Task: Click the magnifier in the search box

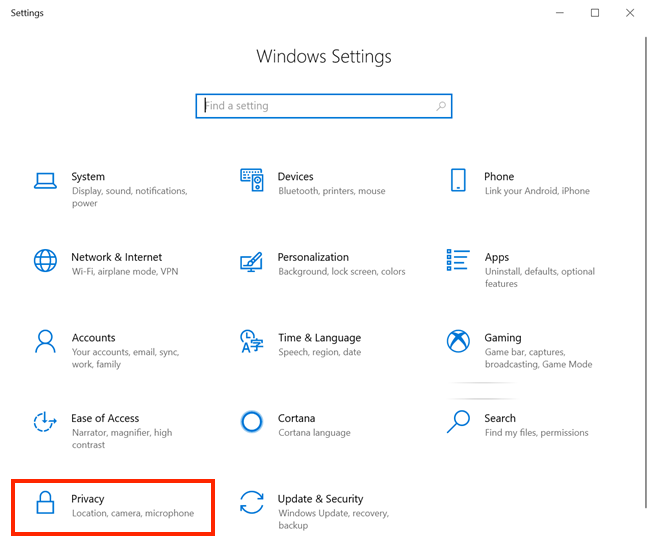Action: (x=441, y=106)
